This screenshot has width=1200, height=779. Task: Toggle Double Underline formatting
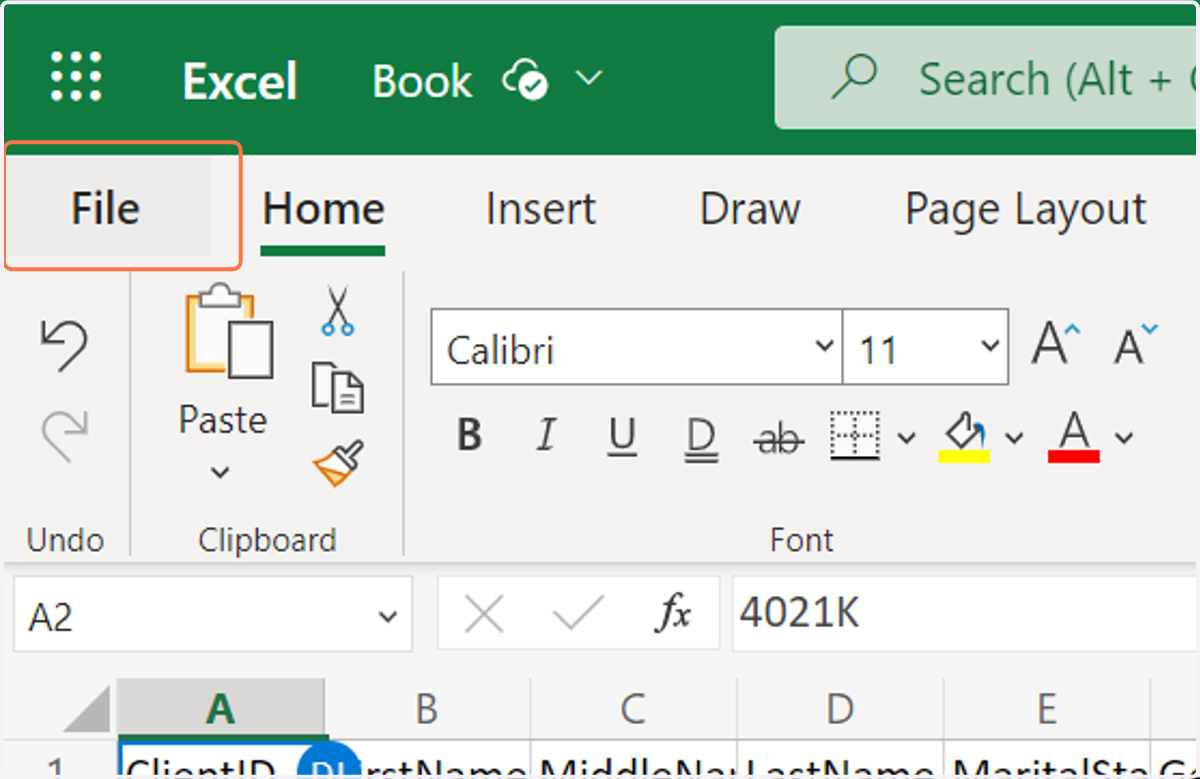point(702,438)
